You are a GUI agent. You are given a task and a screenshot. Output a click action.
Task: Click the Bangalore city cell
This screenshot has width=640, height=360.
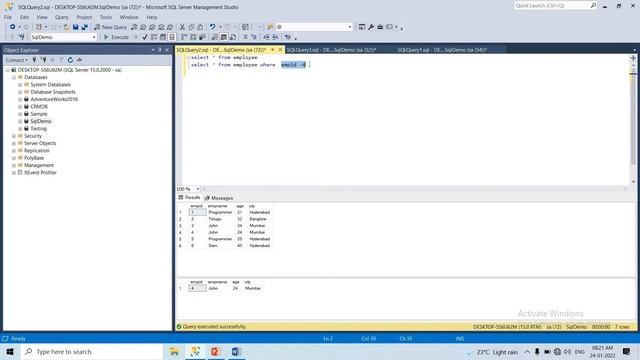click(x=258, y=219)
